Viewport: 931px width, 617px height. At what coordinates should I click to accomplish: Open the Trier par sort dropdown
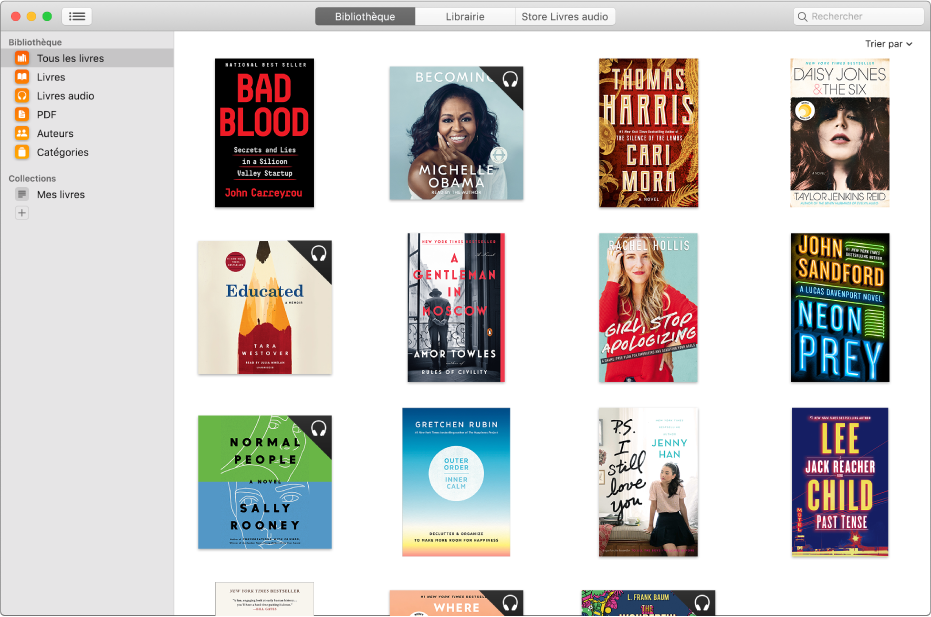click(x=888, y=43)
